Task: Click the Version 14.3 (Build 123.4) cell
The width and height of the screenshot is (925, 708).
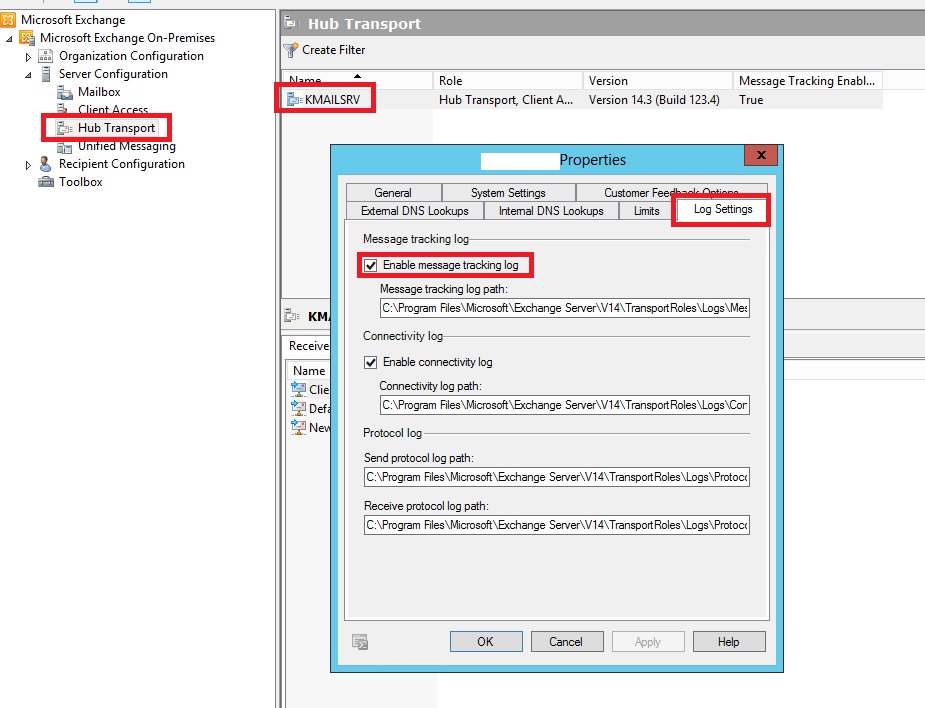Action: coord(654,100)
